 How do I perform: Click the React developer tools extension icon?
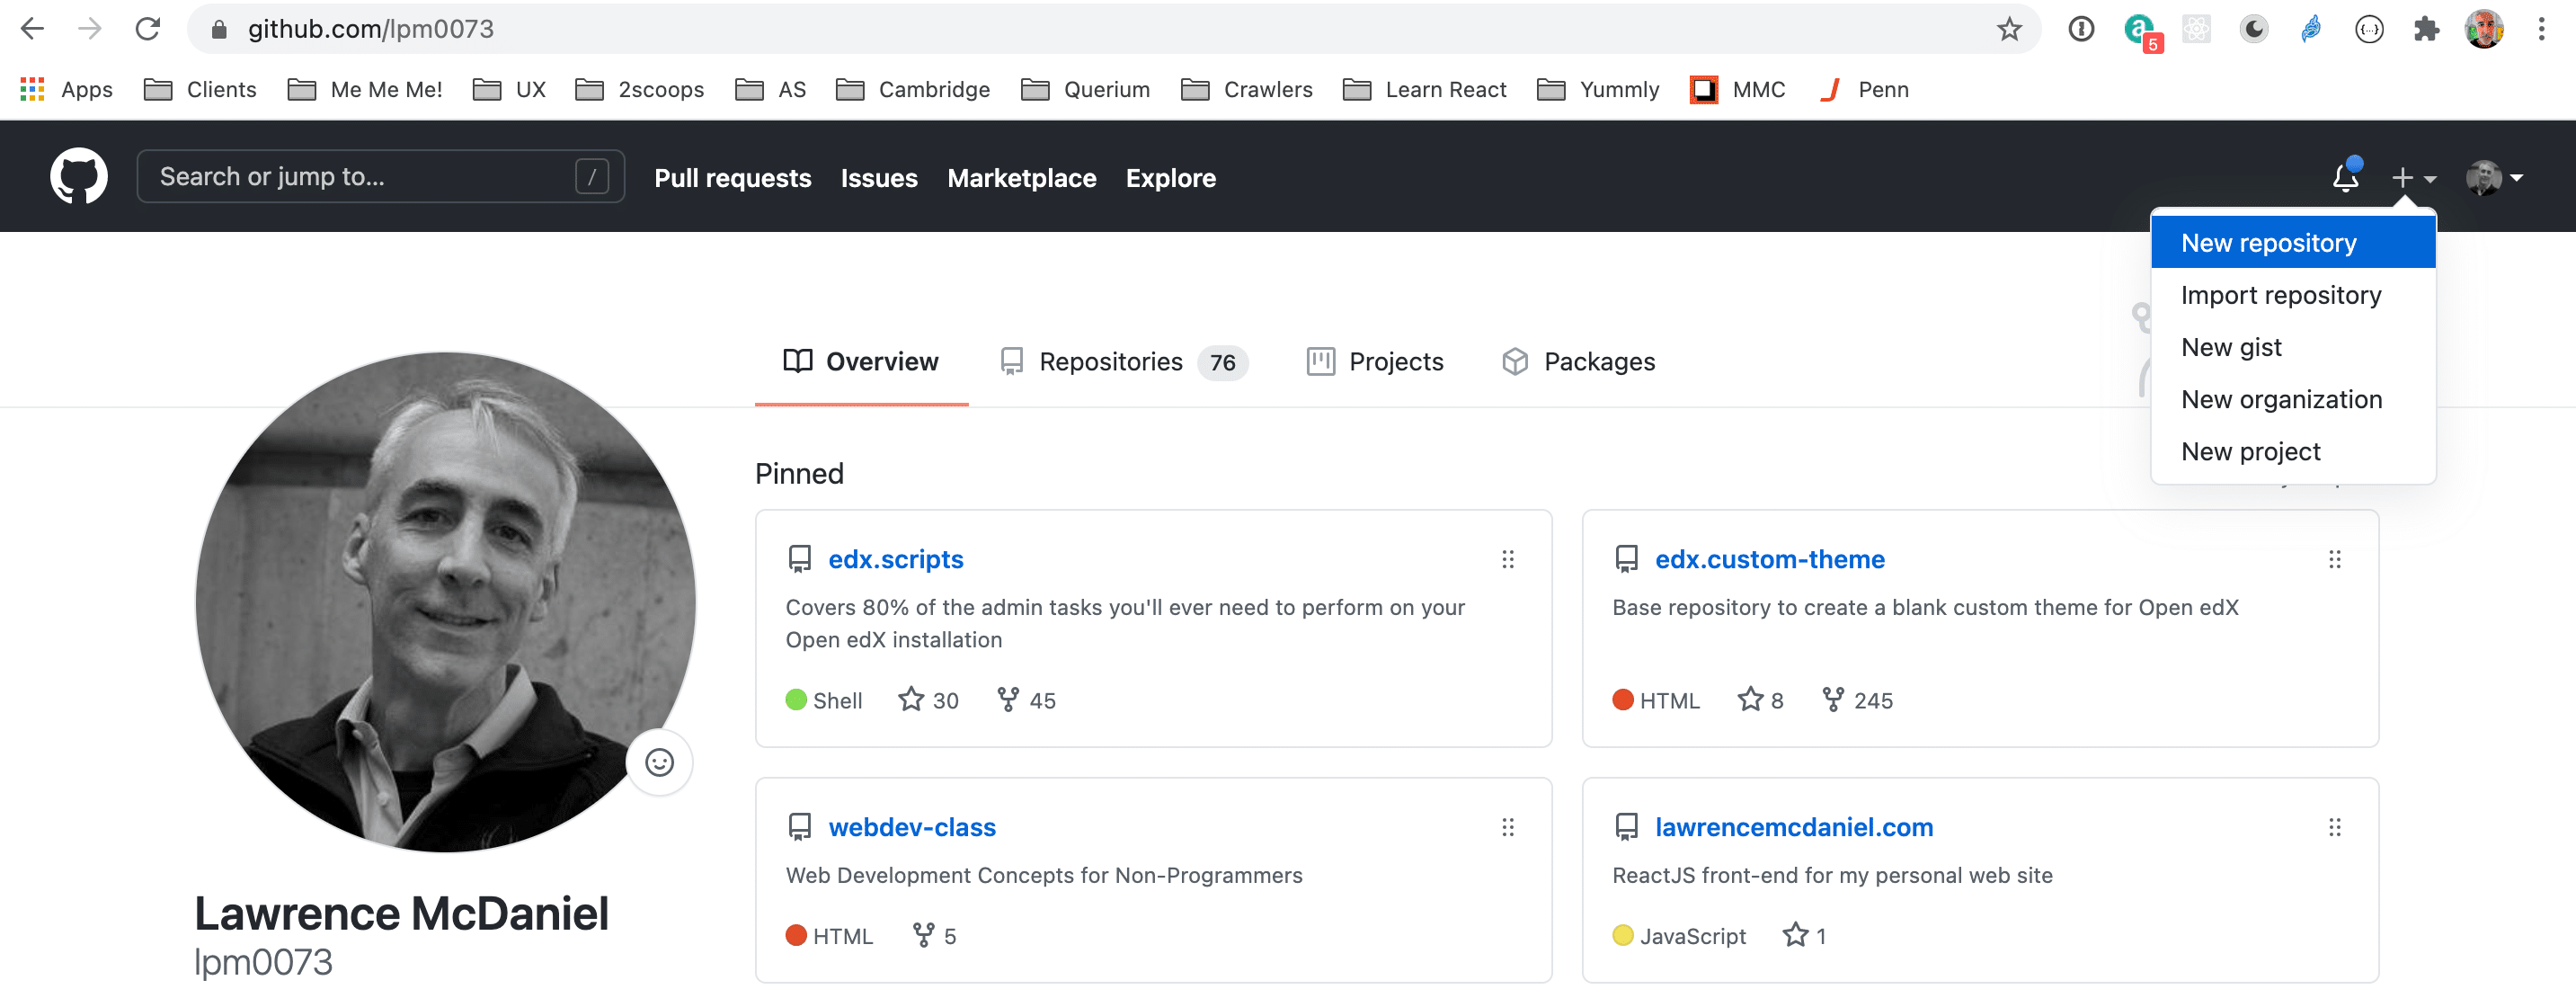pyautogui.click(x=2196, y=29)
